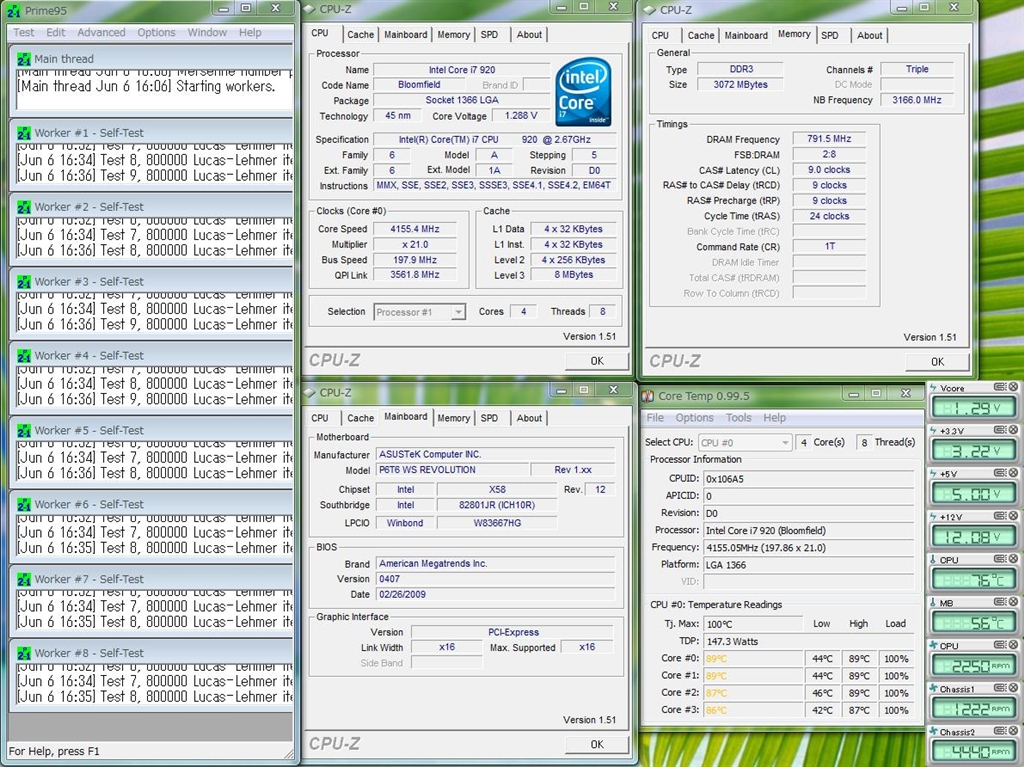
Task: Click the Prime95 title bar app icon
Action: tap(14, 11)
